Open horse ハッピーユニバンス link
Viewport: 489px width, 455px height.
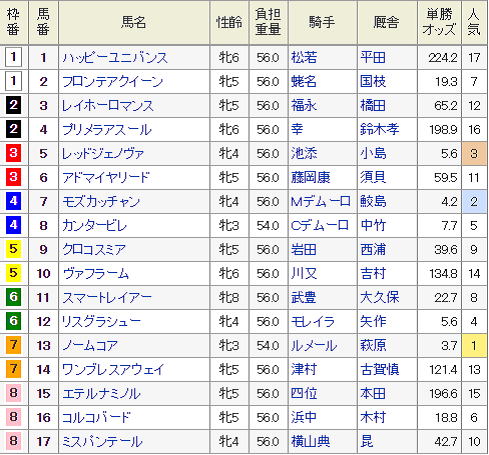pyautogui.click(x=115, y=58)
